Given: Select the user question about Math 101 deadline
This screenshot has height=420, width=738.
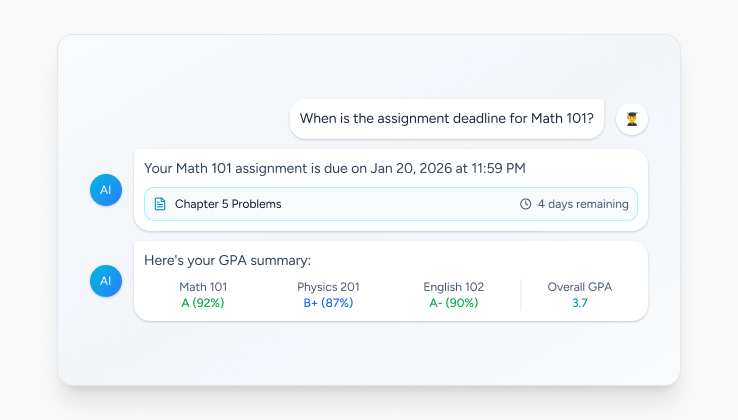Looking at the screenshot, I should point(446,119).
